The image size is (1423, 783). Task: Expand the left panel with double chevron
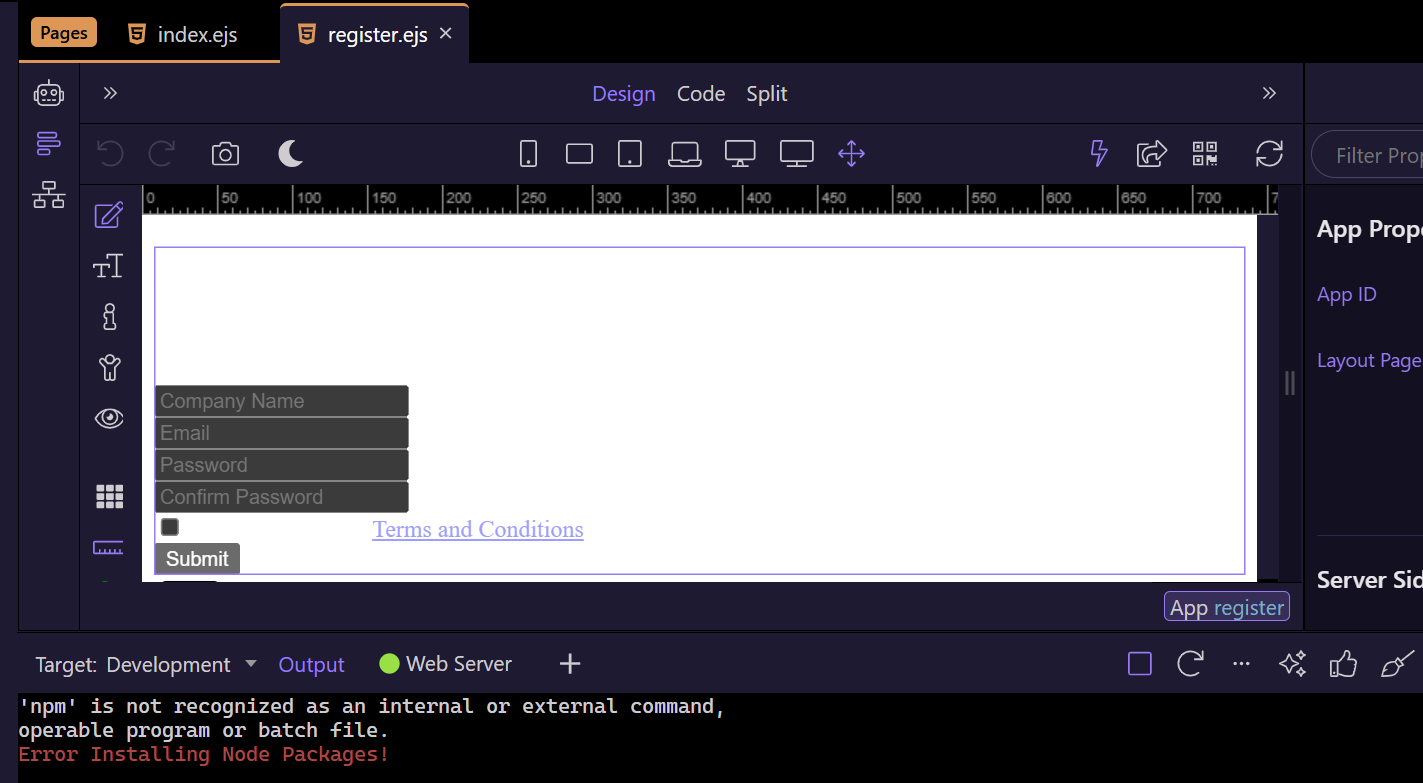110,93
